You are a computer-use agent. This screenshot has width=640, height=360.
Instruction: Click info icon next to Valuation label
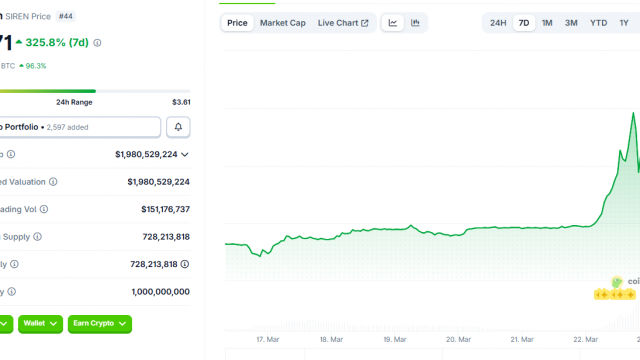point(53,182)
